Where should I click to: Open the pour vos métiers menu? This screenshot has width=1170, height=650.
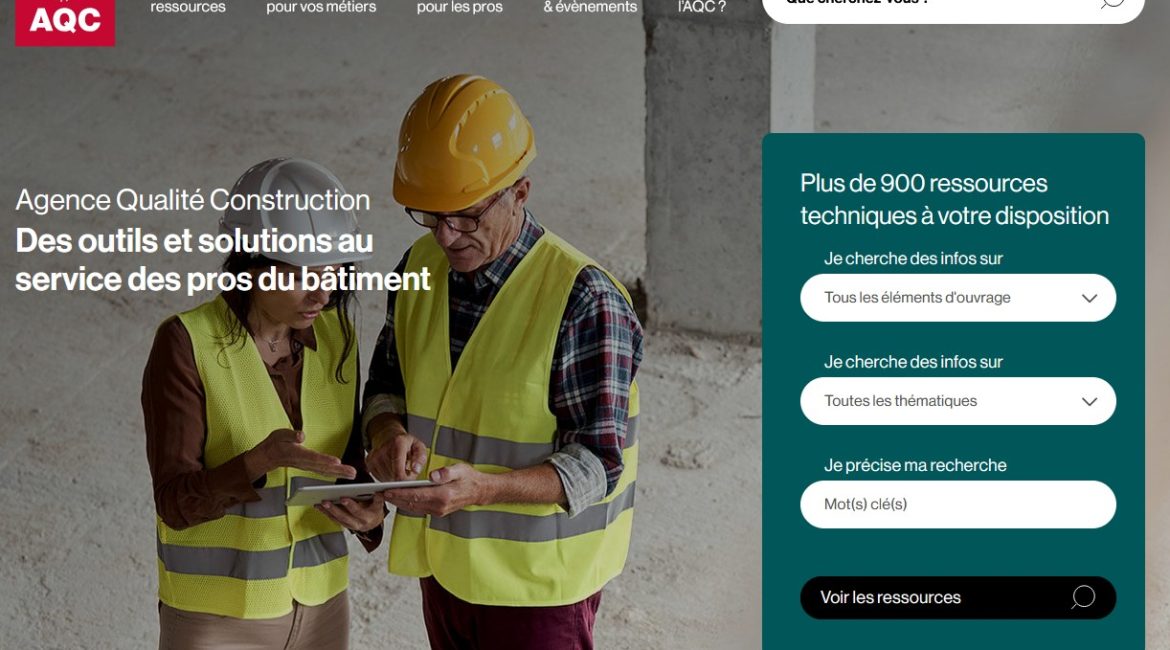point(321,7)
